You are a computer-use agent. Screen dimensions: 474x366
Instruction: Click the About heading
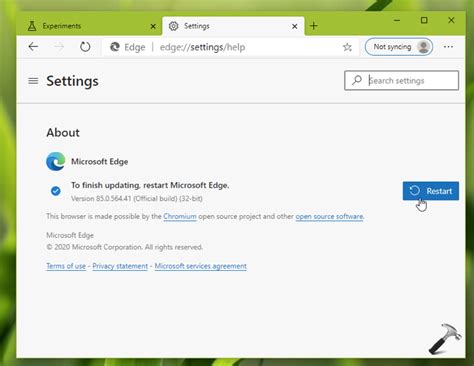click(63, 133)
